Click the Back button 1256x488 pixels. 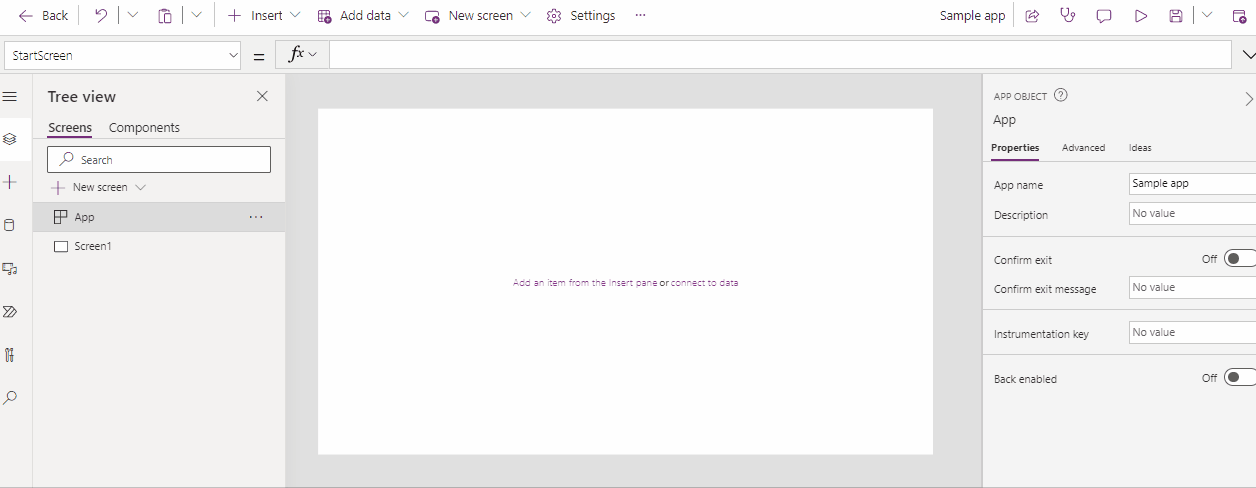click(43, 16)
